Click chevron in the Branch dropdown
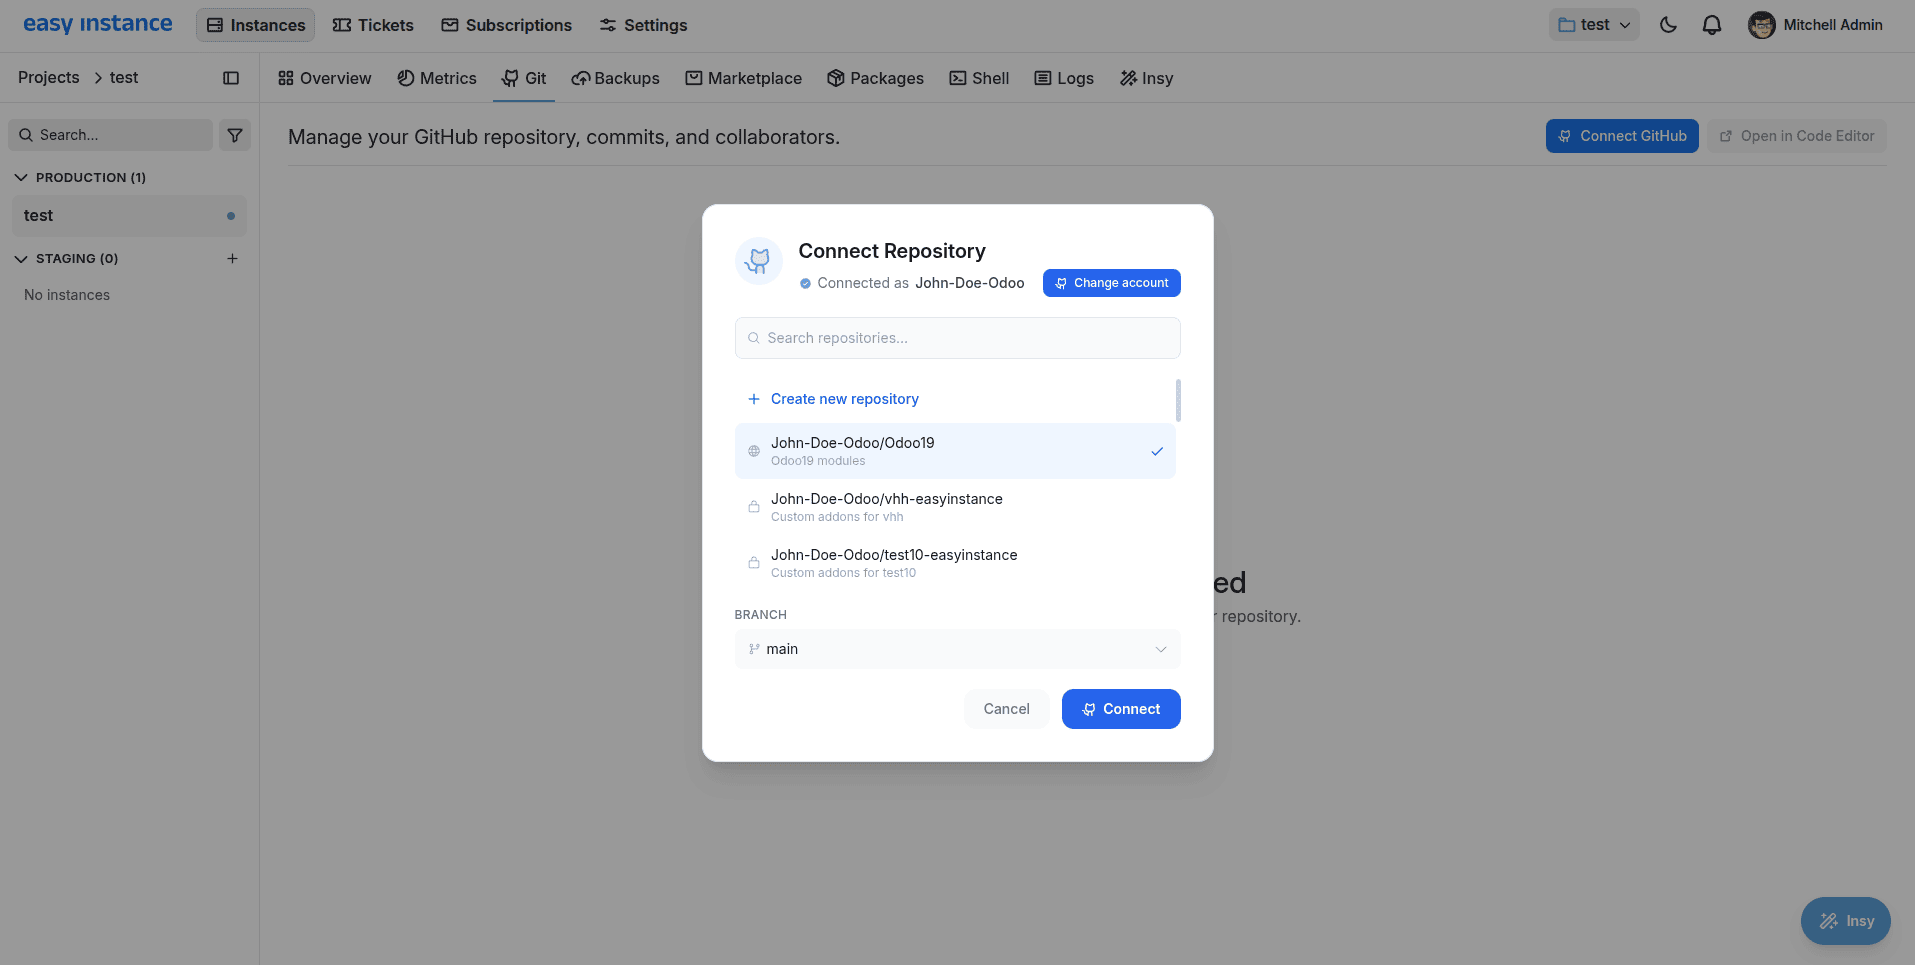The height and width of the screenshot is (965, 1920). (1161, 649)
